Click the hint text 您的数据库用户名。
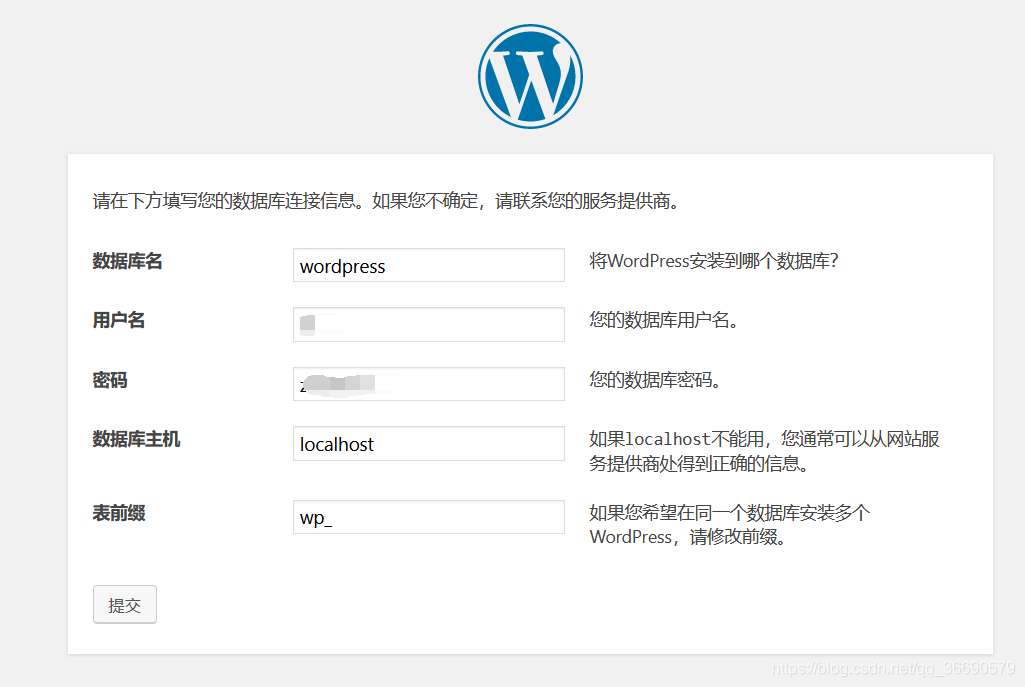 664,320
